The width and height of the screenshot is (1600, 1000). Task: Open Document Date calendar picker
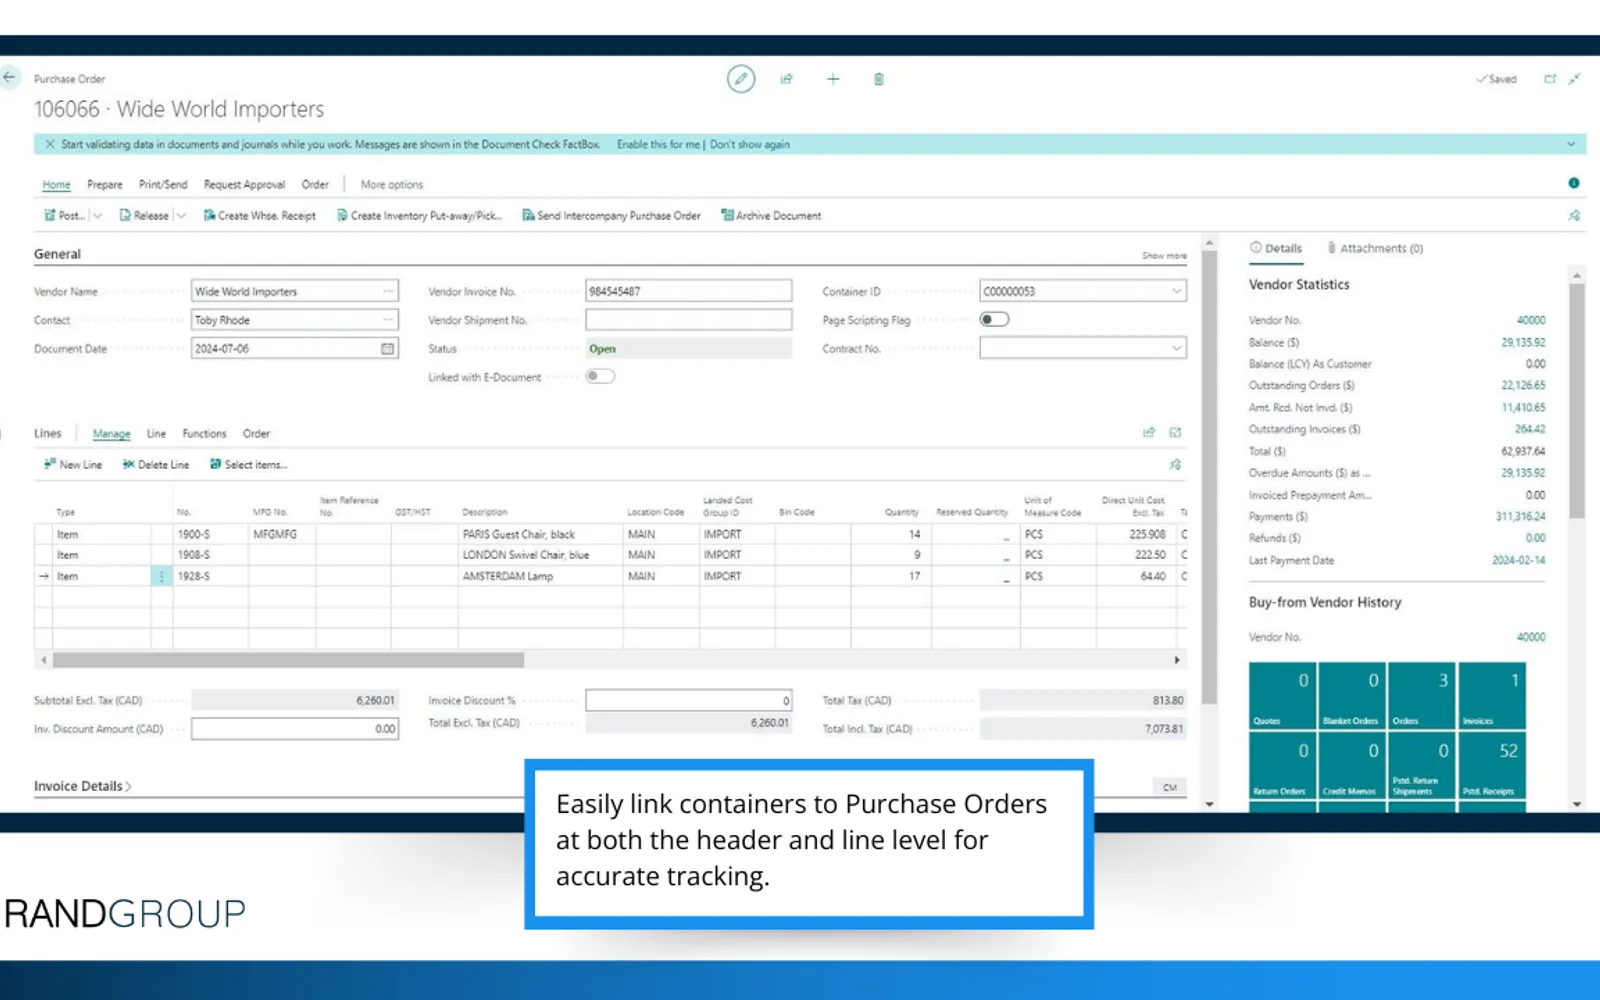click(387, 348)
